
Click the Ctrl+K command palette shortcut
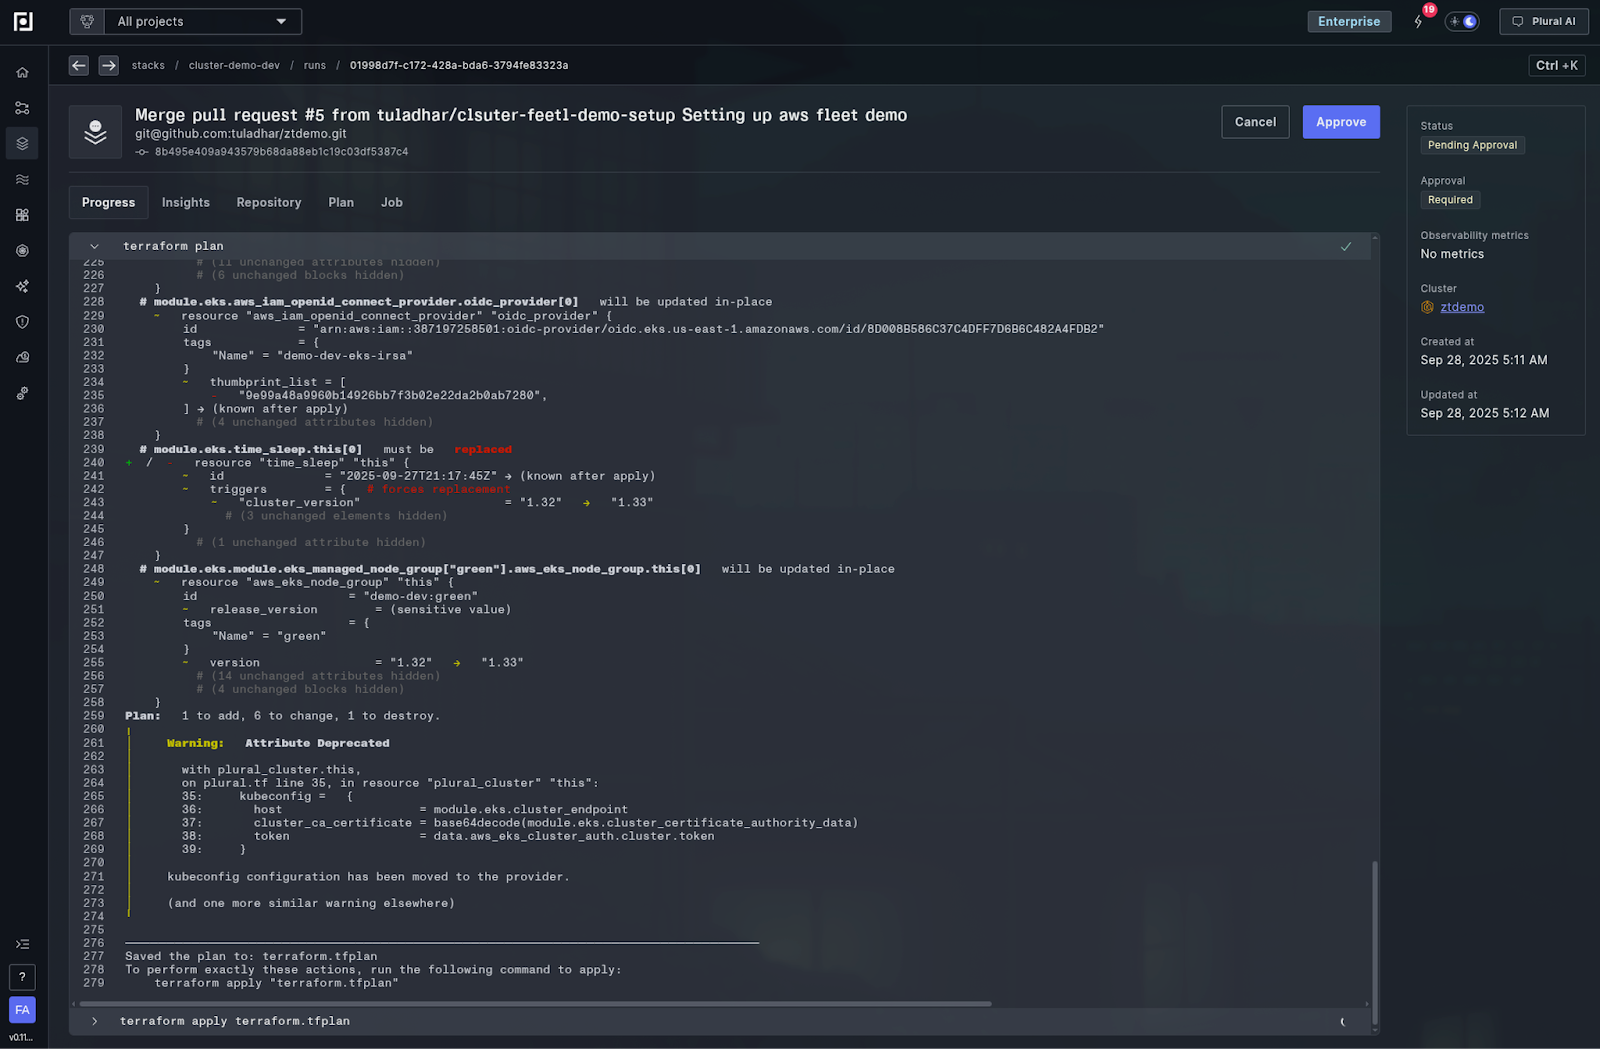(x=1556, y=65)
